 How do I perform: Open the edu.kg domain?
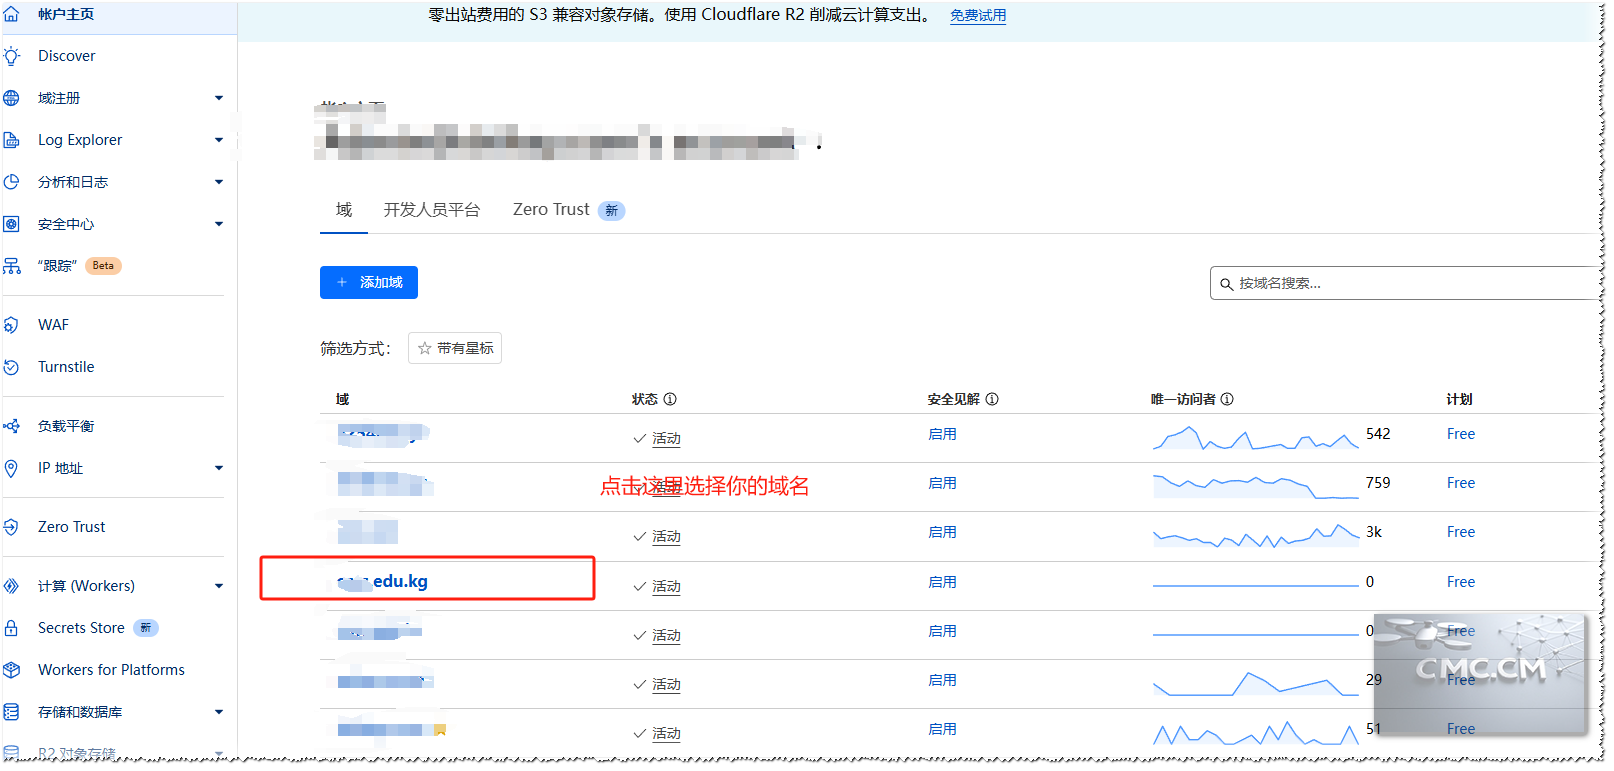coord(383,581)
